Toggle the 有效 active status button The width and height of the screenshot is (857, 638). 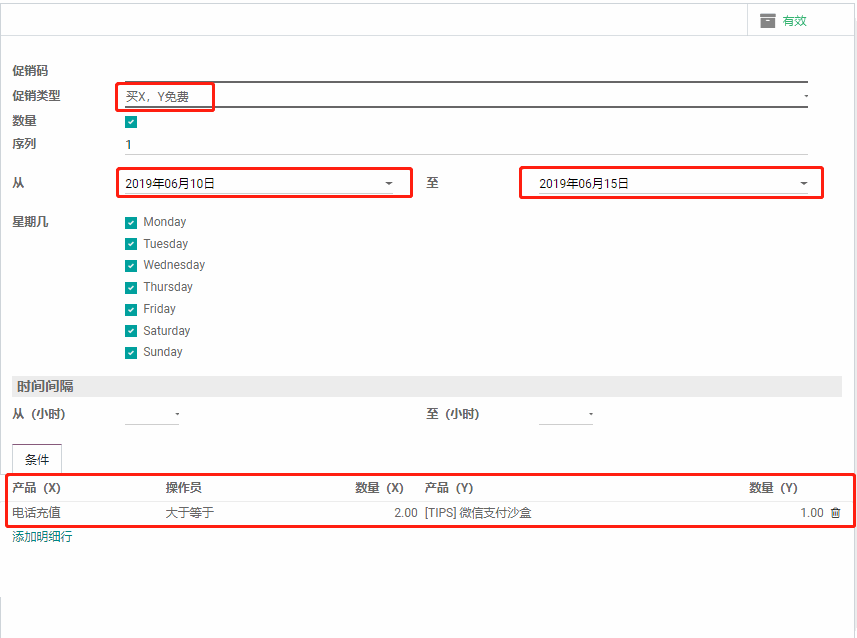[x=794, y=20]
